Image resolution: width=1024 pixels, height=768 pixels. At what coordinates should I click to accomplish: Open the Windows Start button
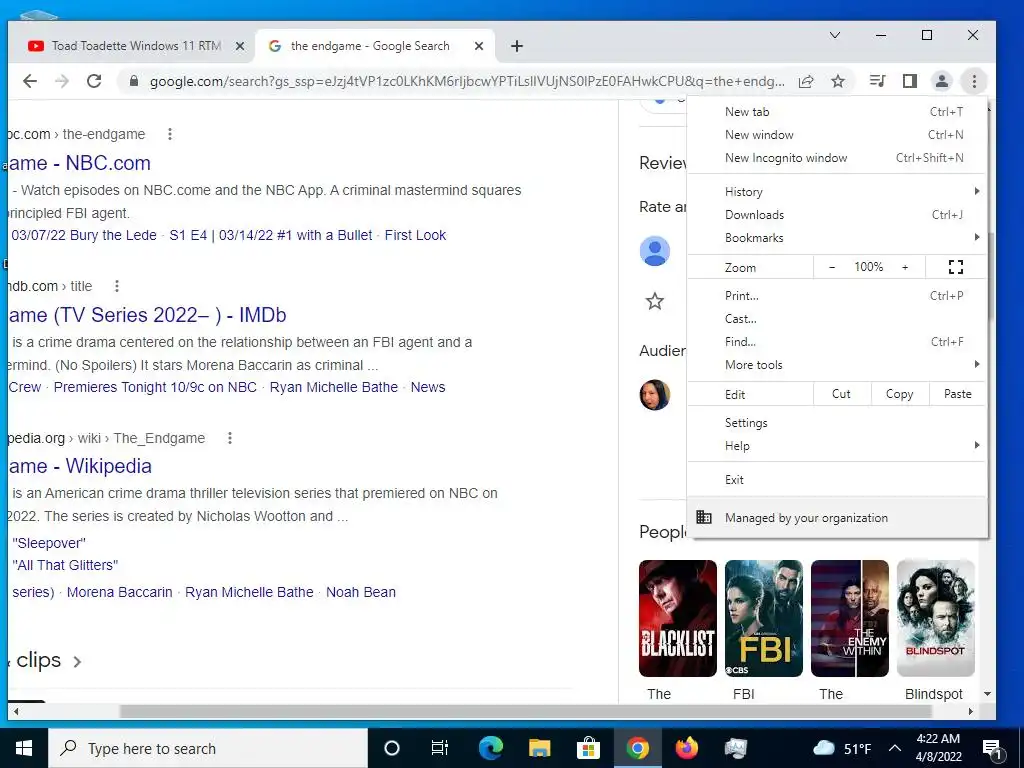pos(24,748)
